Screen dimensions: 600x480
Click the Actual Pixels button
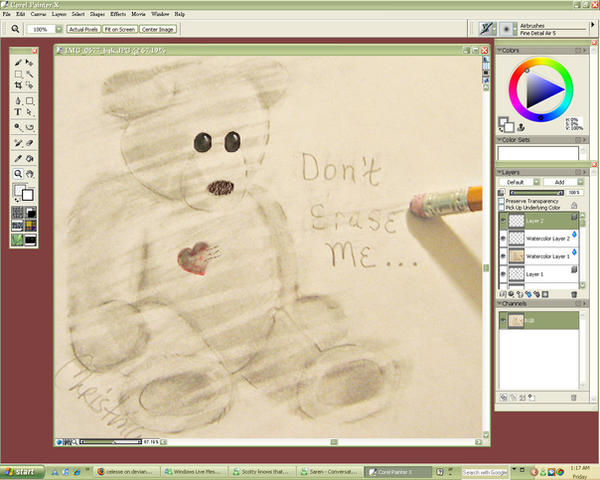83,29
